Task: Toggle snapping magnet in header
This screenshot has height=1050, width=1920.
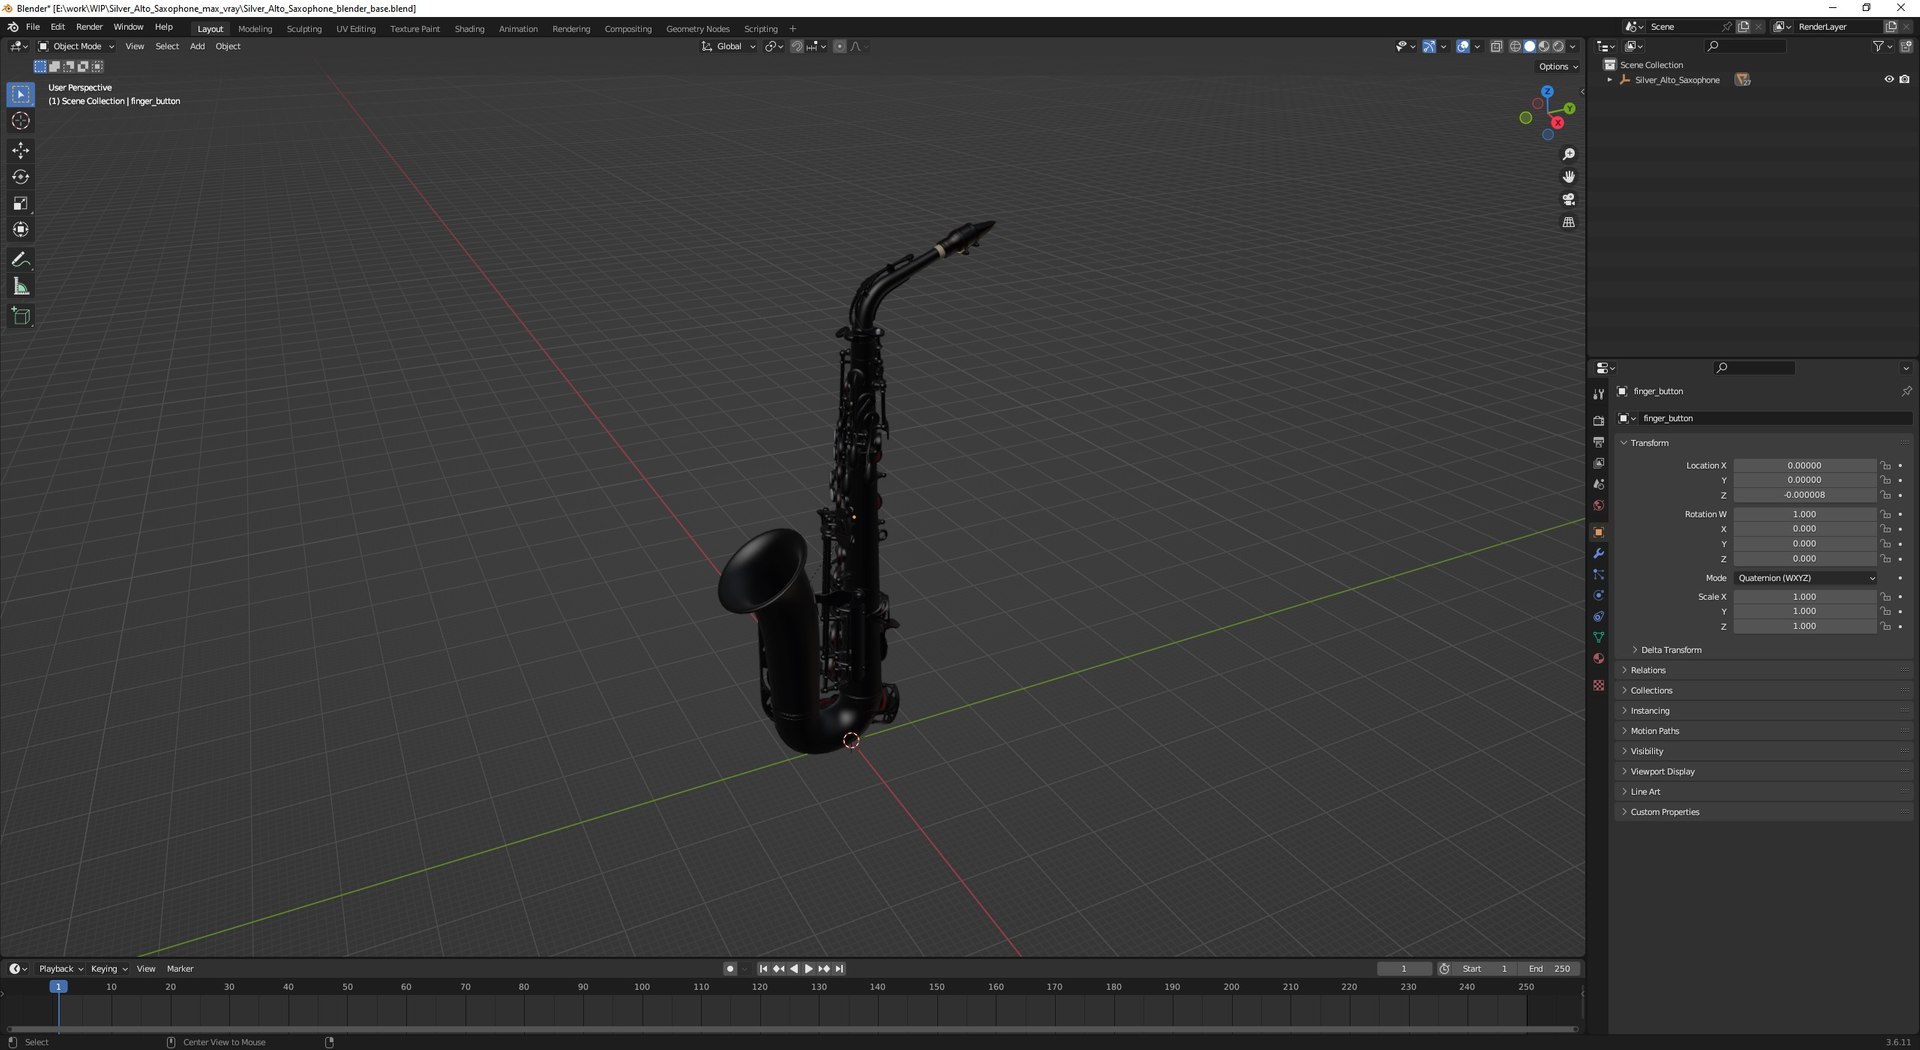Action: click(x=797, y=46)
